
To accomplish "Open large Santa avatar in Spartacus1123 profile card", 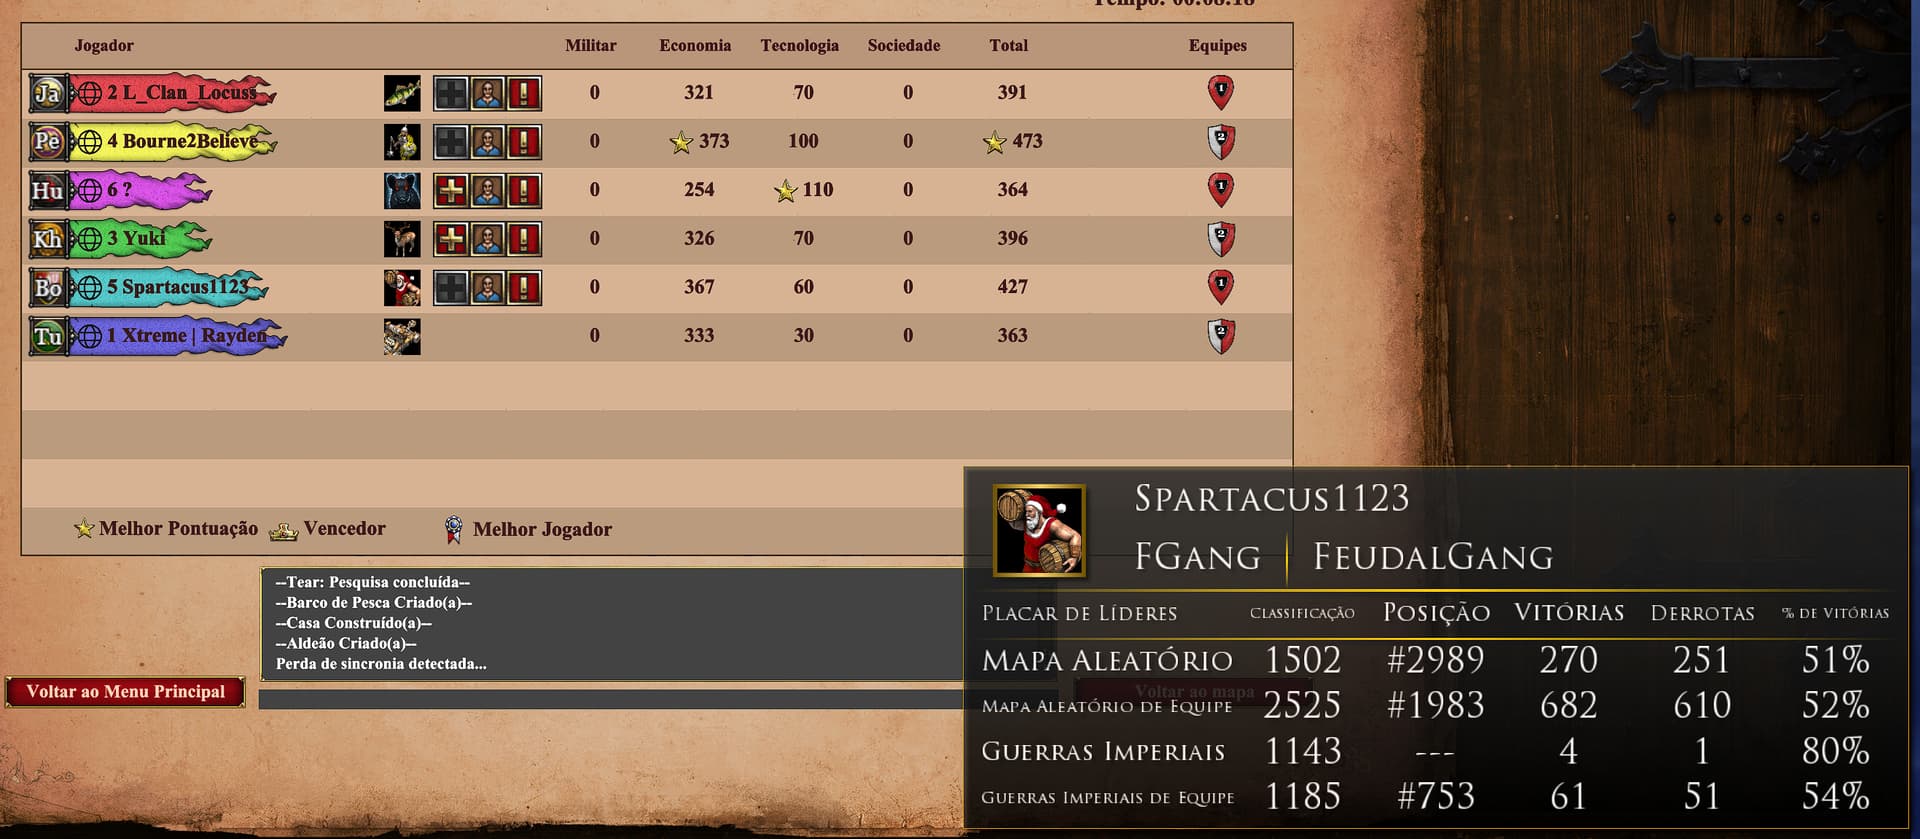I will [1039, 530].
